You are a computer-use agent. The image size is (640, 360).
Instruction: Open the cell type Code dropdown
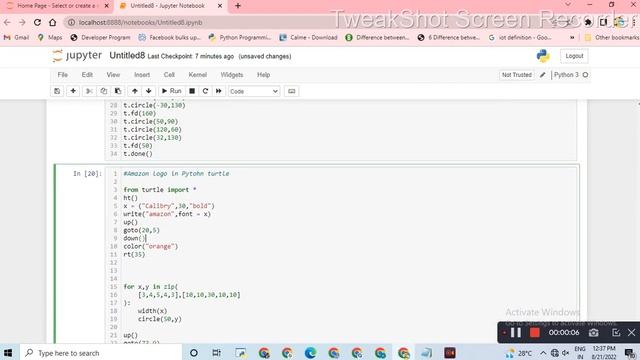point(254,91)
